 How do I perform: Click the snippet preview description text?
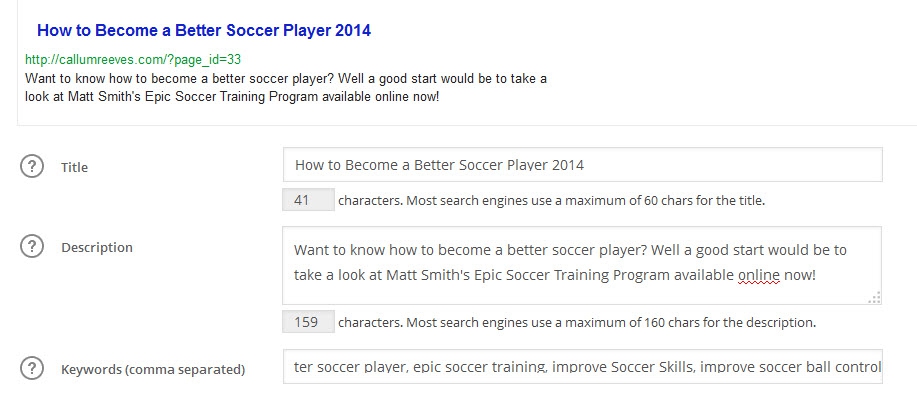[x=285, y=87]
